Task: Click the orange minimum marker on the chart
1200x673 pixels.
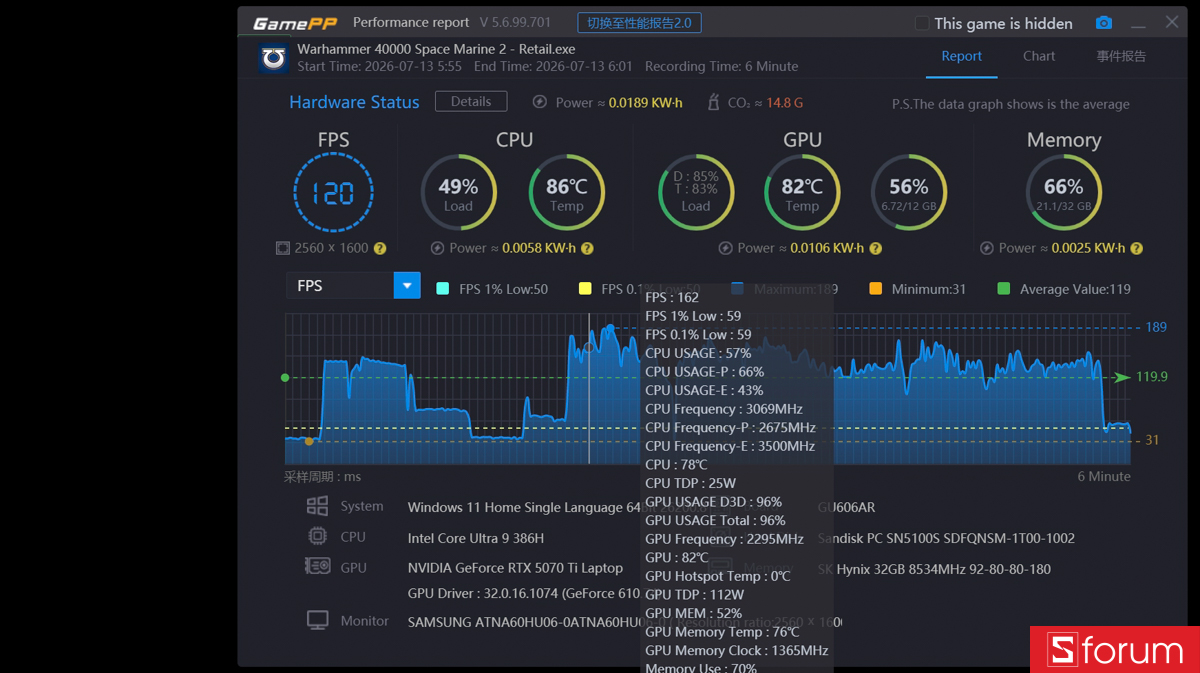Action: coord(309,441)
